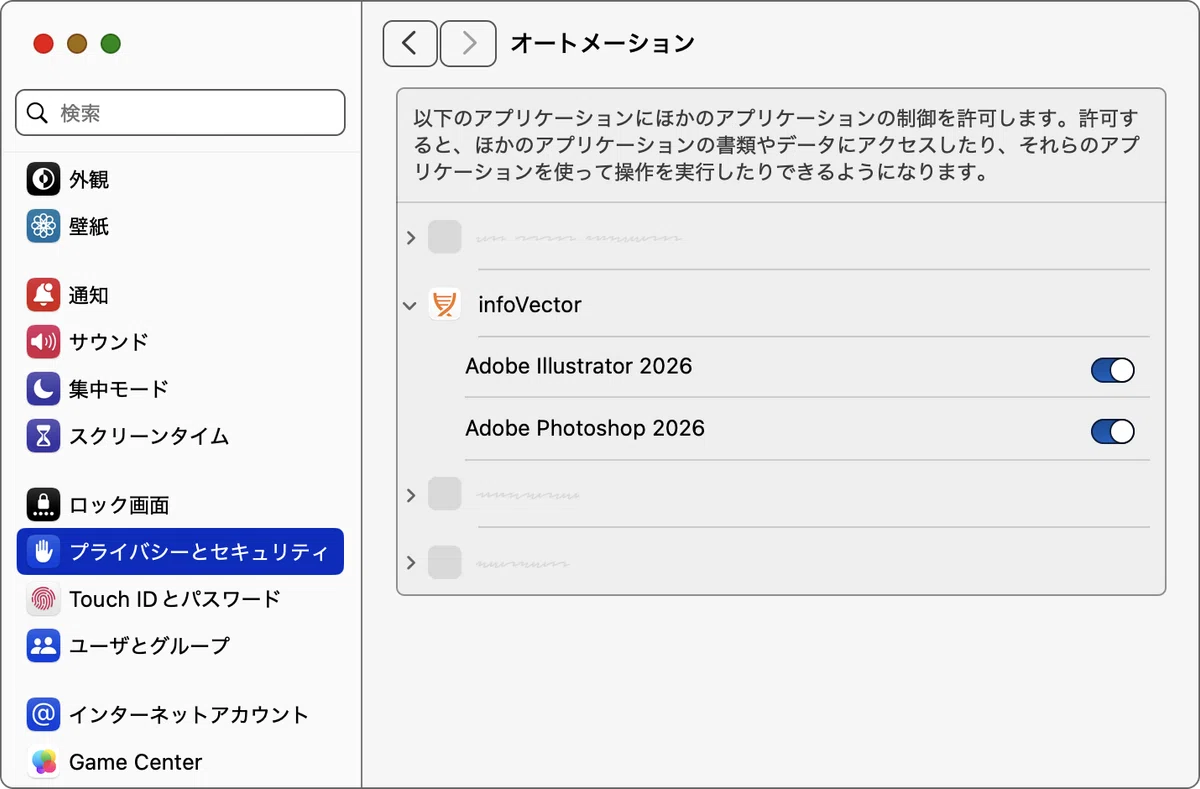1200x789 pixels.
Task: Open 通知 settings pane
Action: [x=180, y=295]
